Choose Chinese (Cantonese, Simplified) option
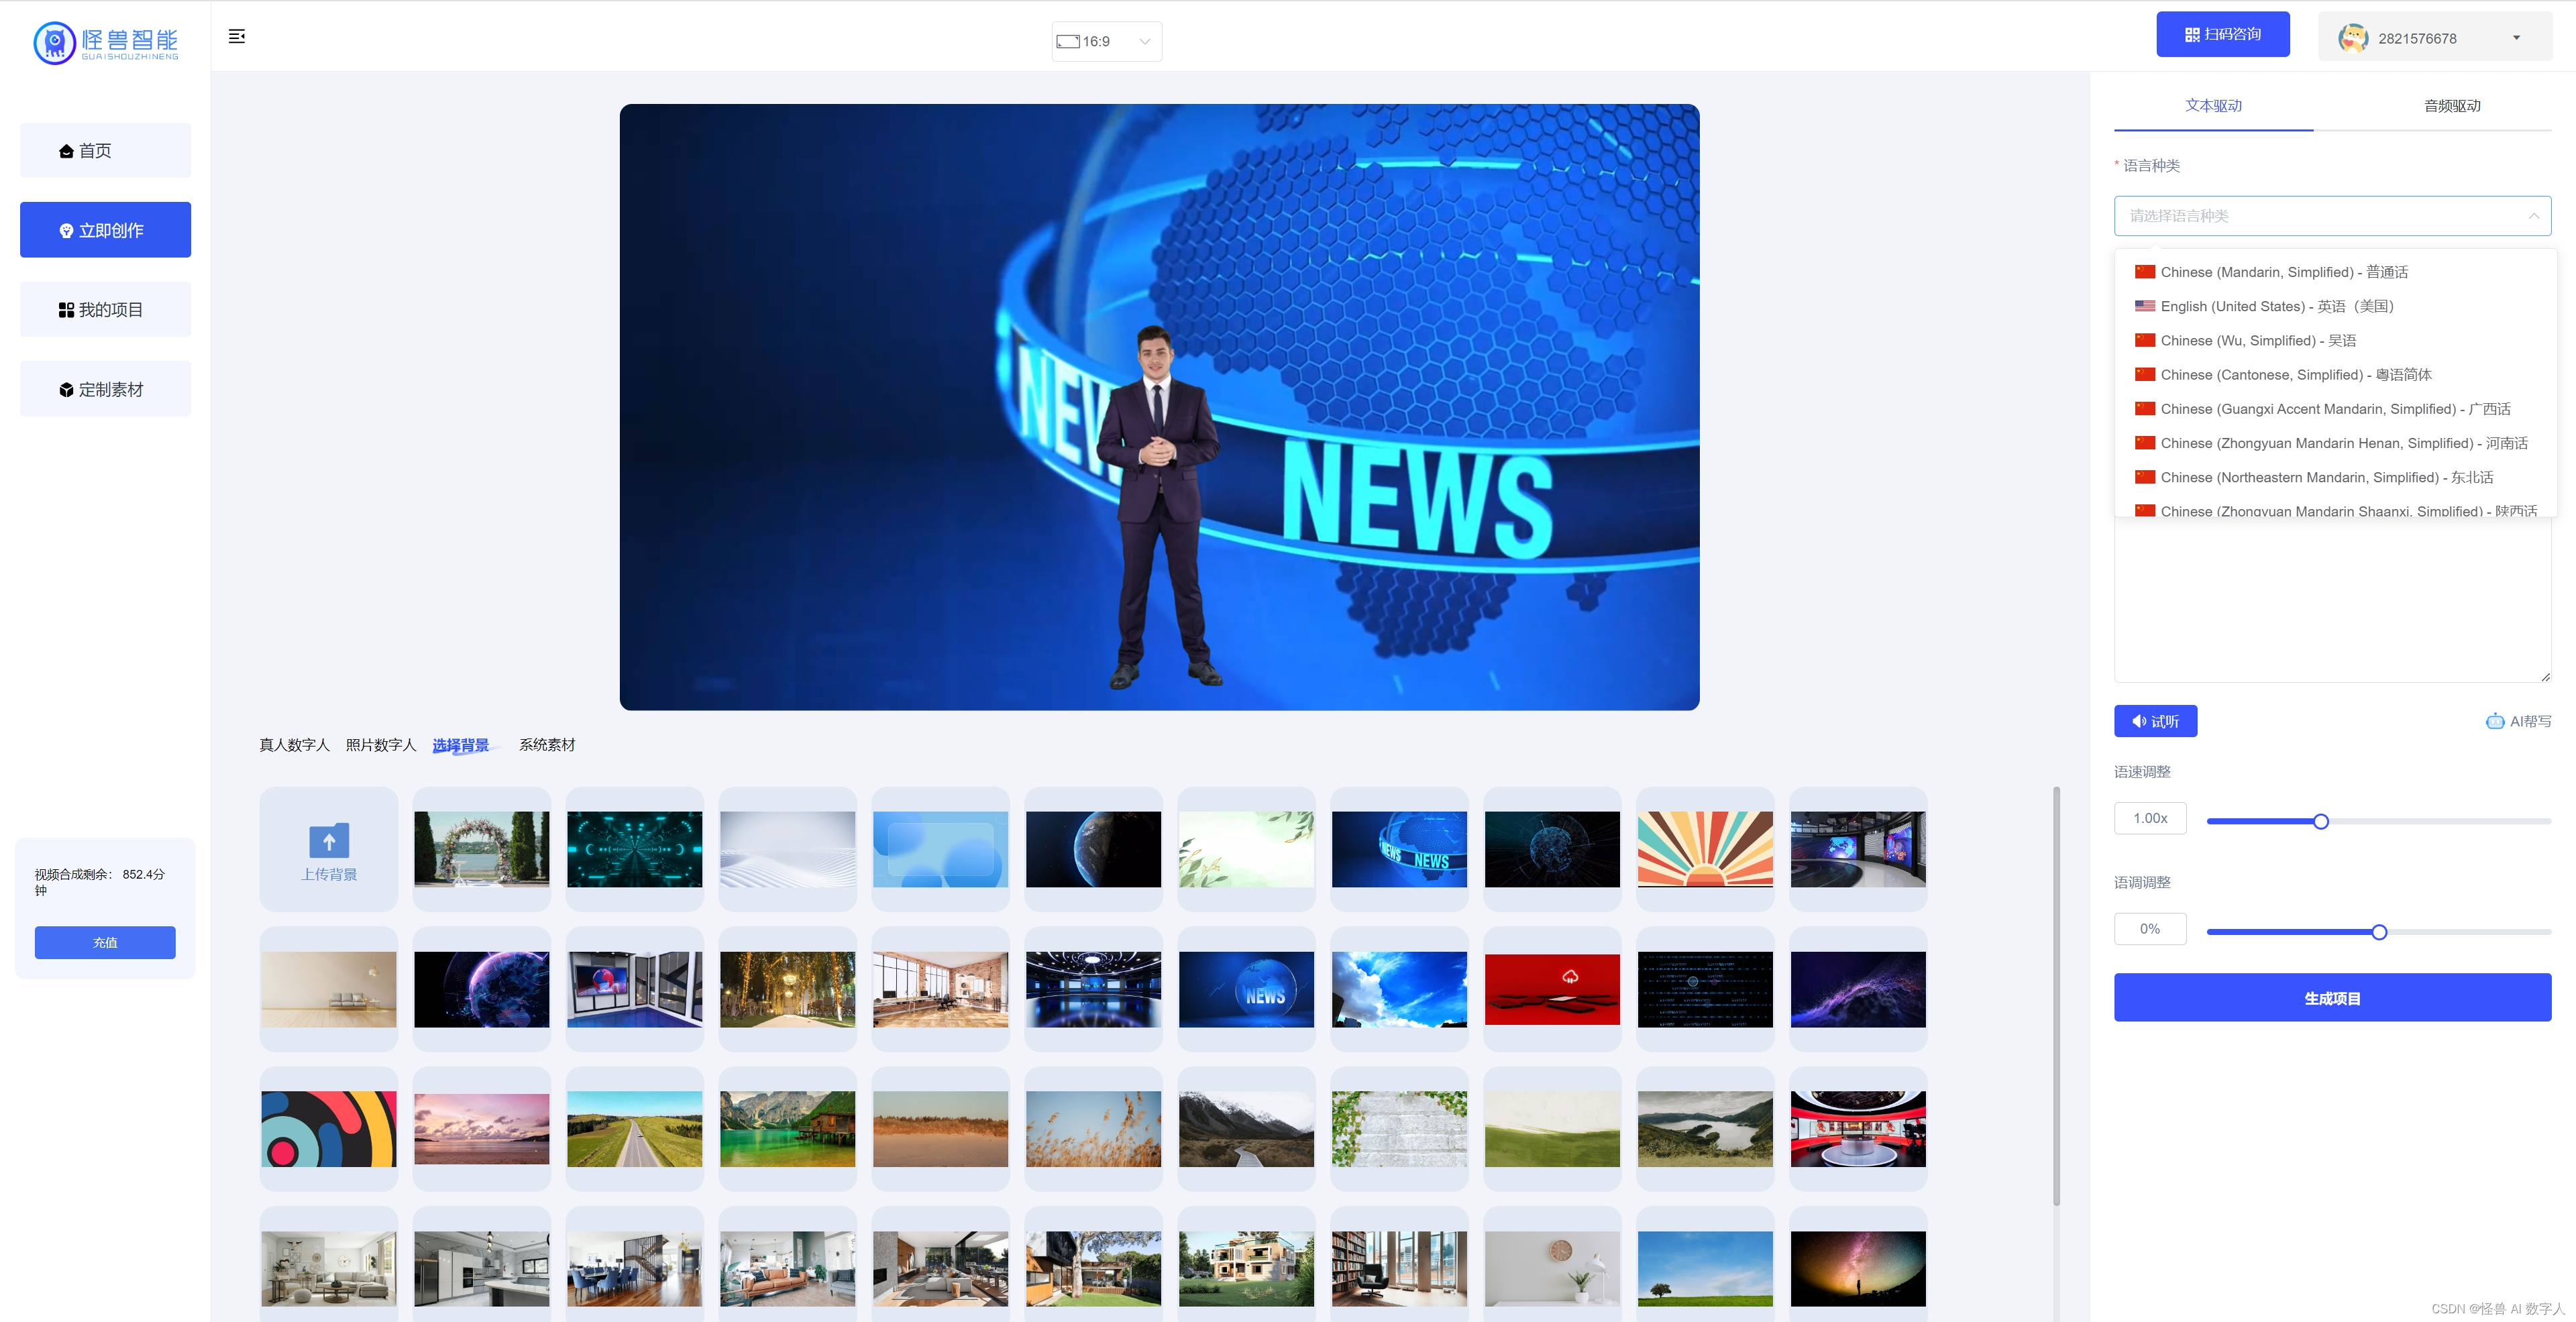The width and height of the screenshot is (2576, 1322). pyautogui.click(x=2295, y=375)
